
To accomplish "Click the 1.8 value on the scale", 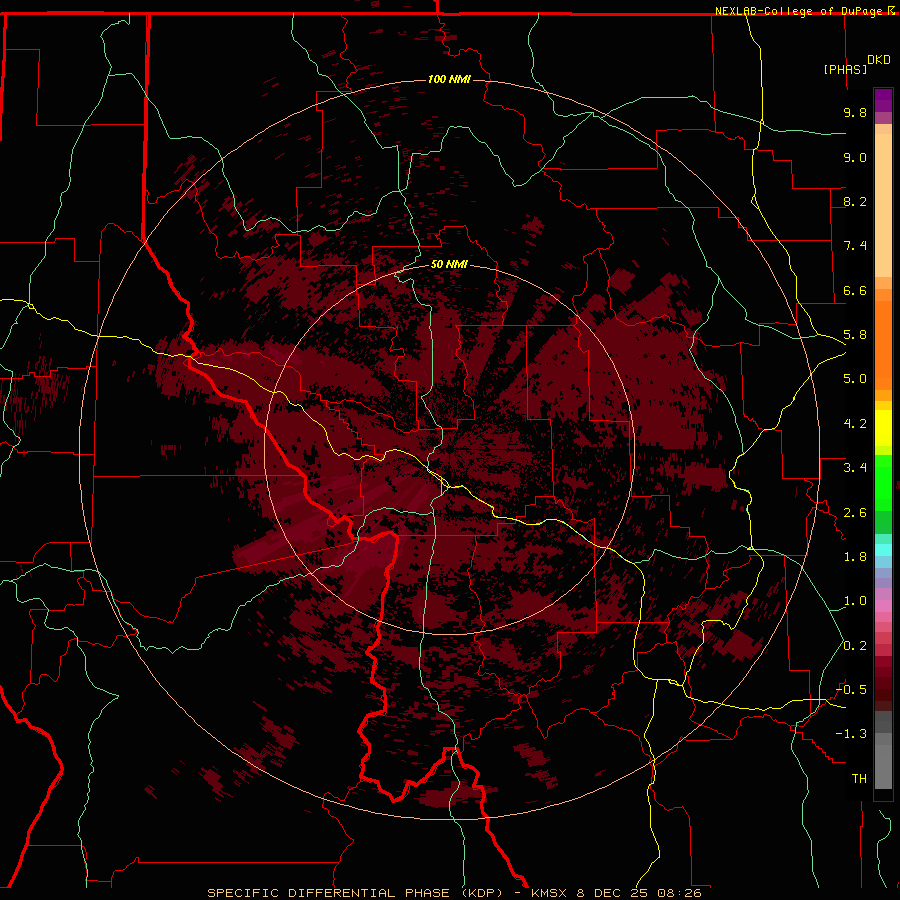I will tap(855, 557).
